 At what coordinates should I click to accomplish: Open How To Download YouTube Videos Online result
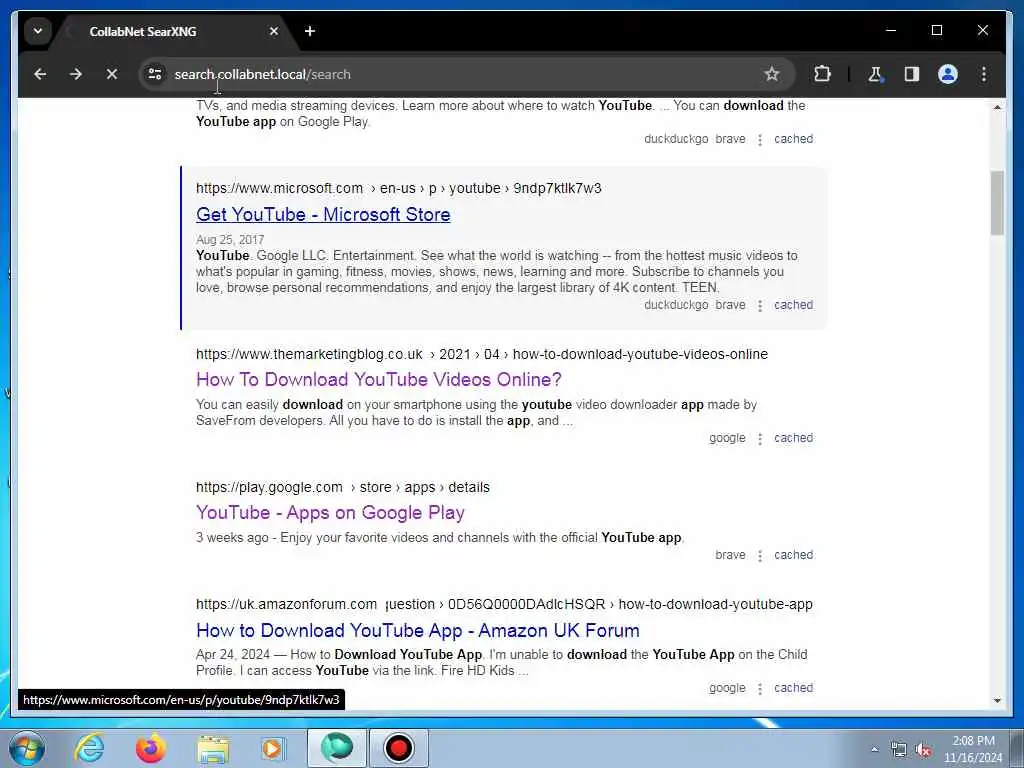point(379,379)
